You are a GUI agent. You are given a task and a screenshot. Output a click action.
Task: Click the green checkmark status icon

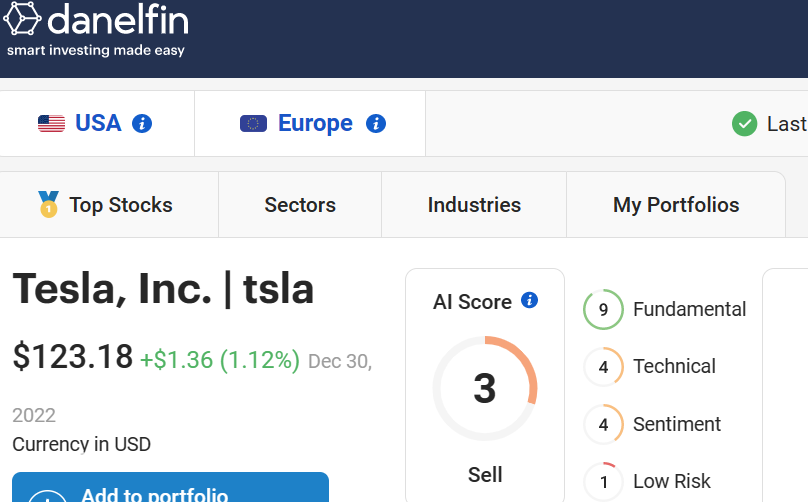pos(744,124)
